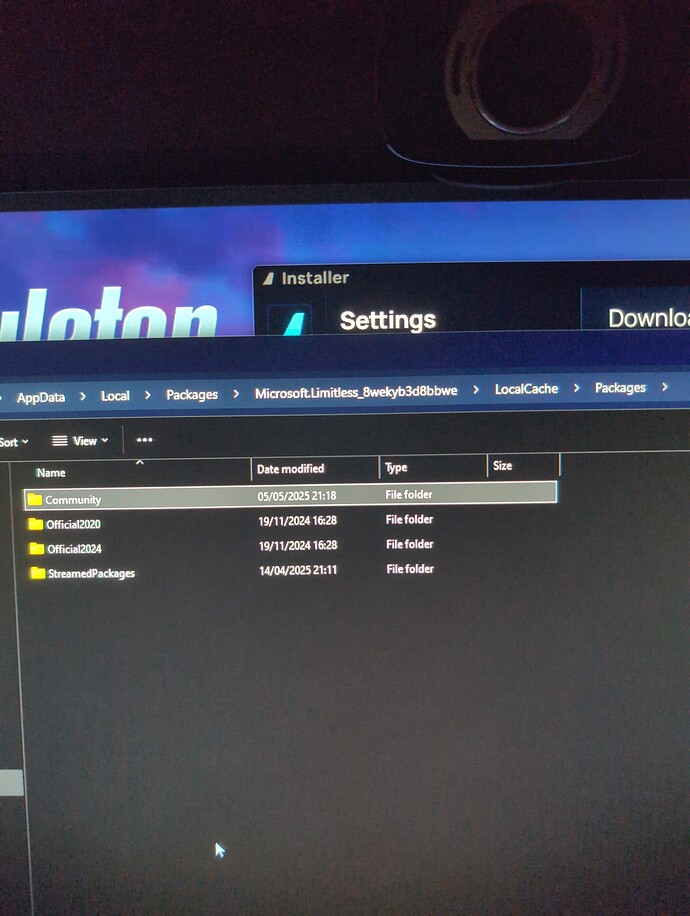The width and height of the screenshot is (690, 916).
Task: Open the three-dot See more menu
Action: tap(145, 440)
